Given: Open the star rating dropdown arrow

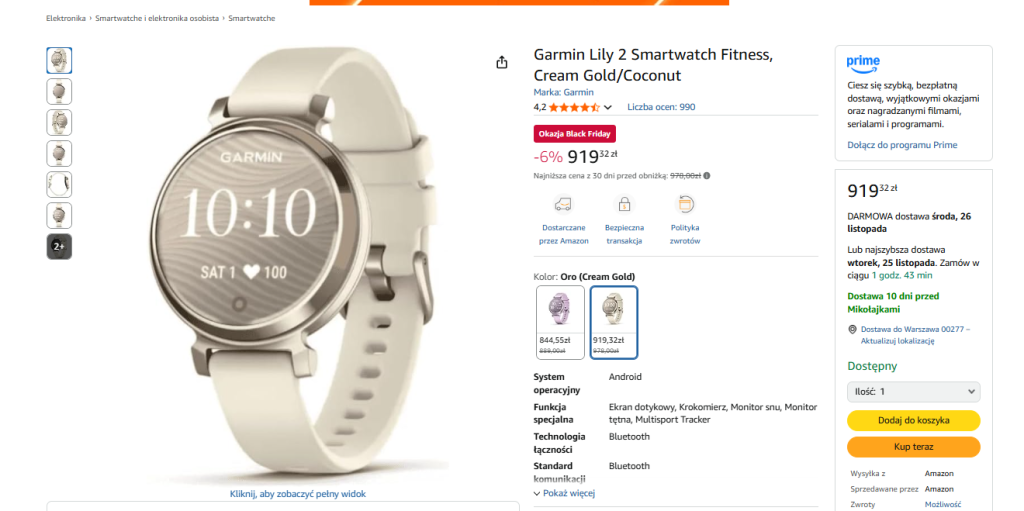Looking at the screenshot, I should click(608, 108).
